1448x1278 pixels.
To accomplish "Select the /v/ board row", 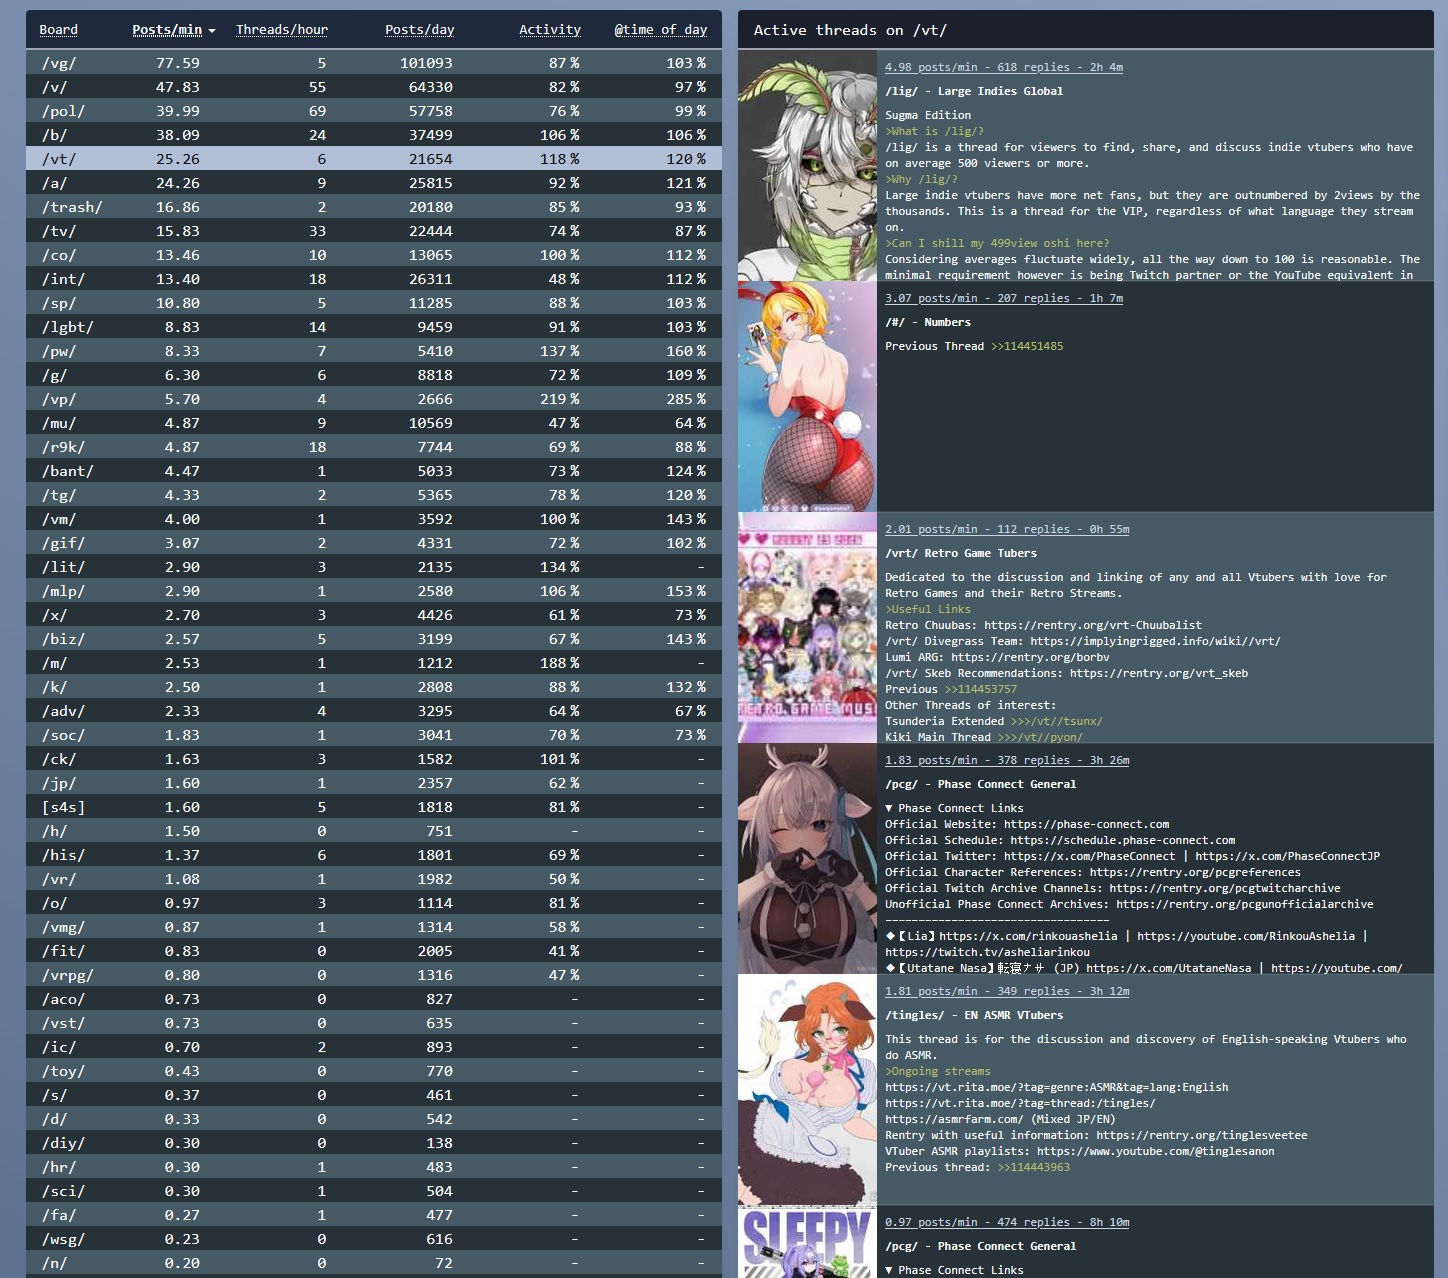I will click(374, 87).
